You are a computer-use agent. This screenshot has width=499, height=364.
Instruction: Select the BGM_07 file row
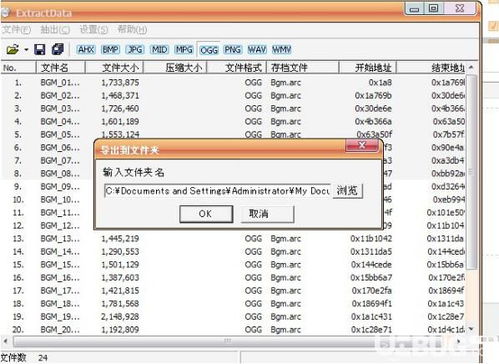[x=48, y=161]
